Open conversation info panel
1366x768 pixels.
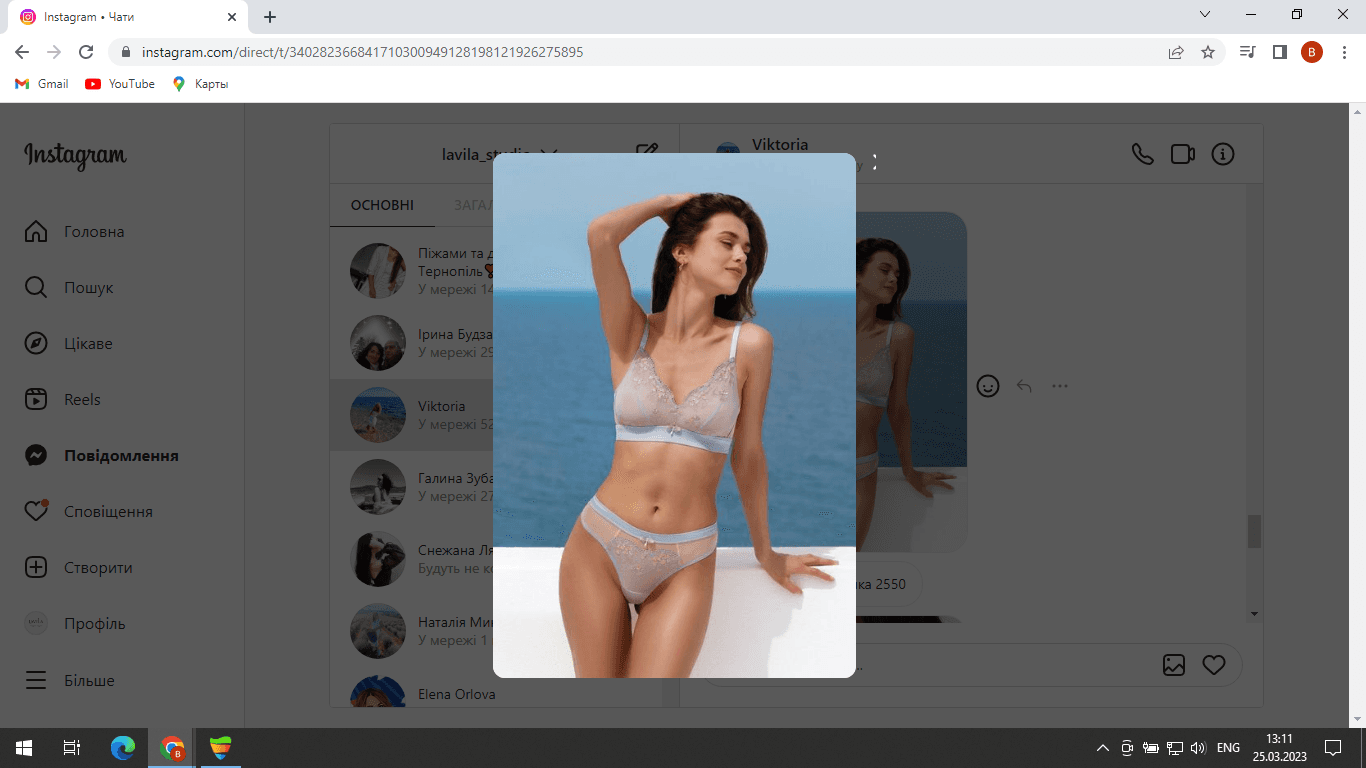(1223, 154)
